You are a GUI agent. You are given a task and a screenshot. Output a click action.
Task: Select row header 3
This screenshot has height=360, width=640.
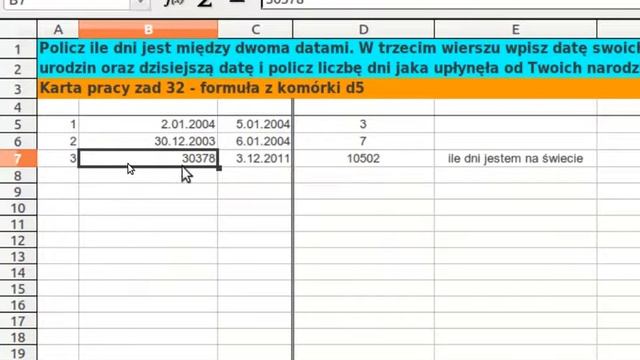pyautogui.click(x=18, y=89)
